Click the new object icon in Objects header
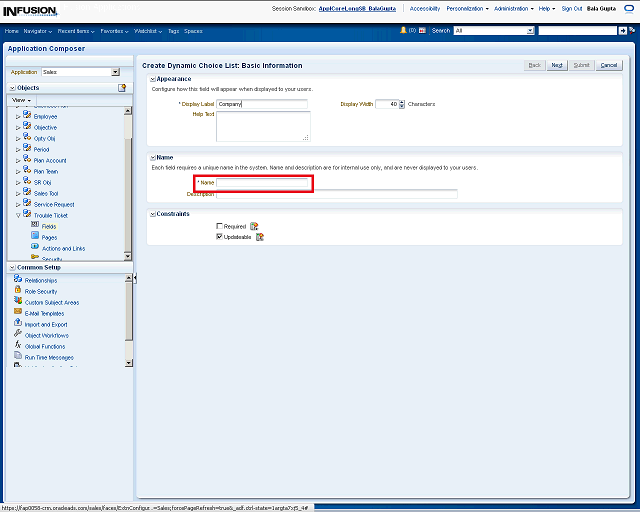Screen dimensions: 640x512 coord(122,88)
